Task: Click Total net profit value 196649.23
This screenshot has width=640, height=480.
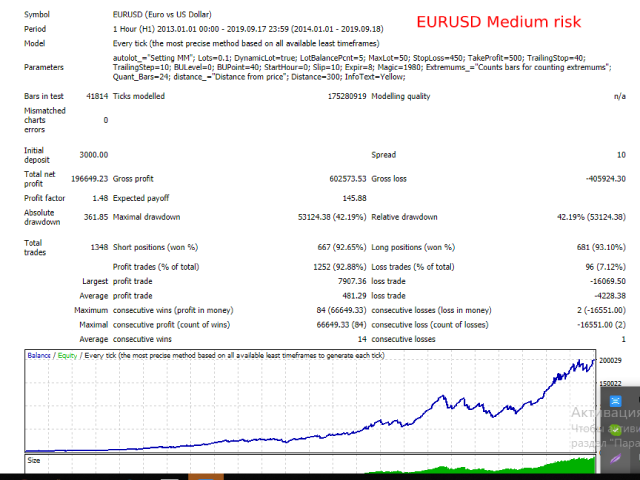Action: (x=89, y=179)
